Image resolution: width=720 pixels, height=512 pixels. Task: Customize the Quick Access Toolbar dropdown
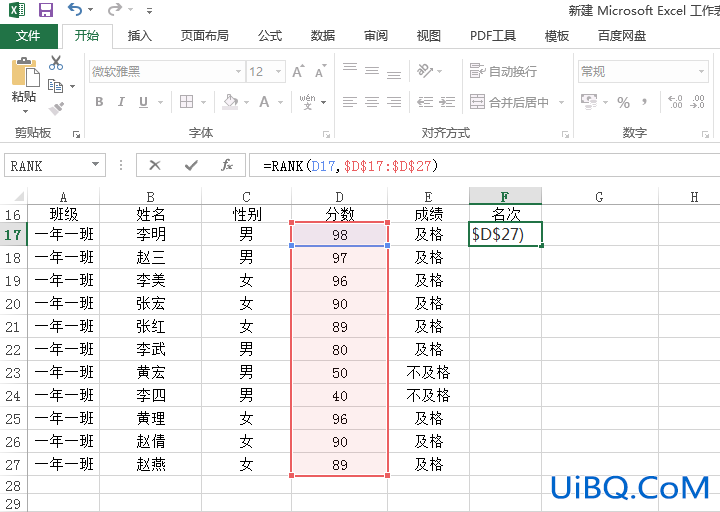(149, 10)
